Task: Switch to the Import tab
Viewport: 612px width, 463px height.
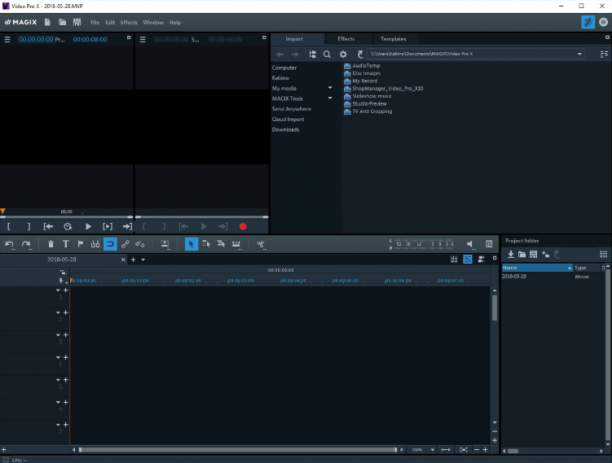Action: click(x=294, y=39)
